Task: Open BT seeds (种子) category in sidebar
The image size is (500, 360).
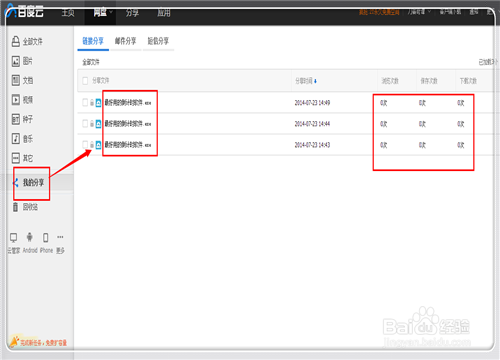Action: (x=22, y=119)
